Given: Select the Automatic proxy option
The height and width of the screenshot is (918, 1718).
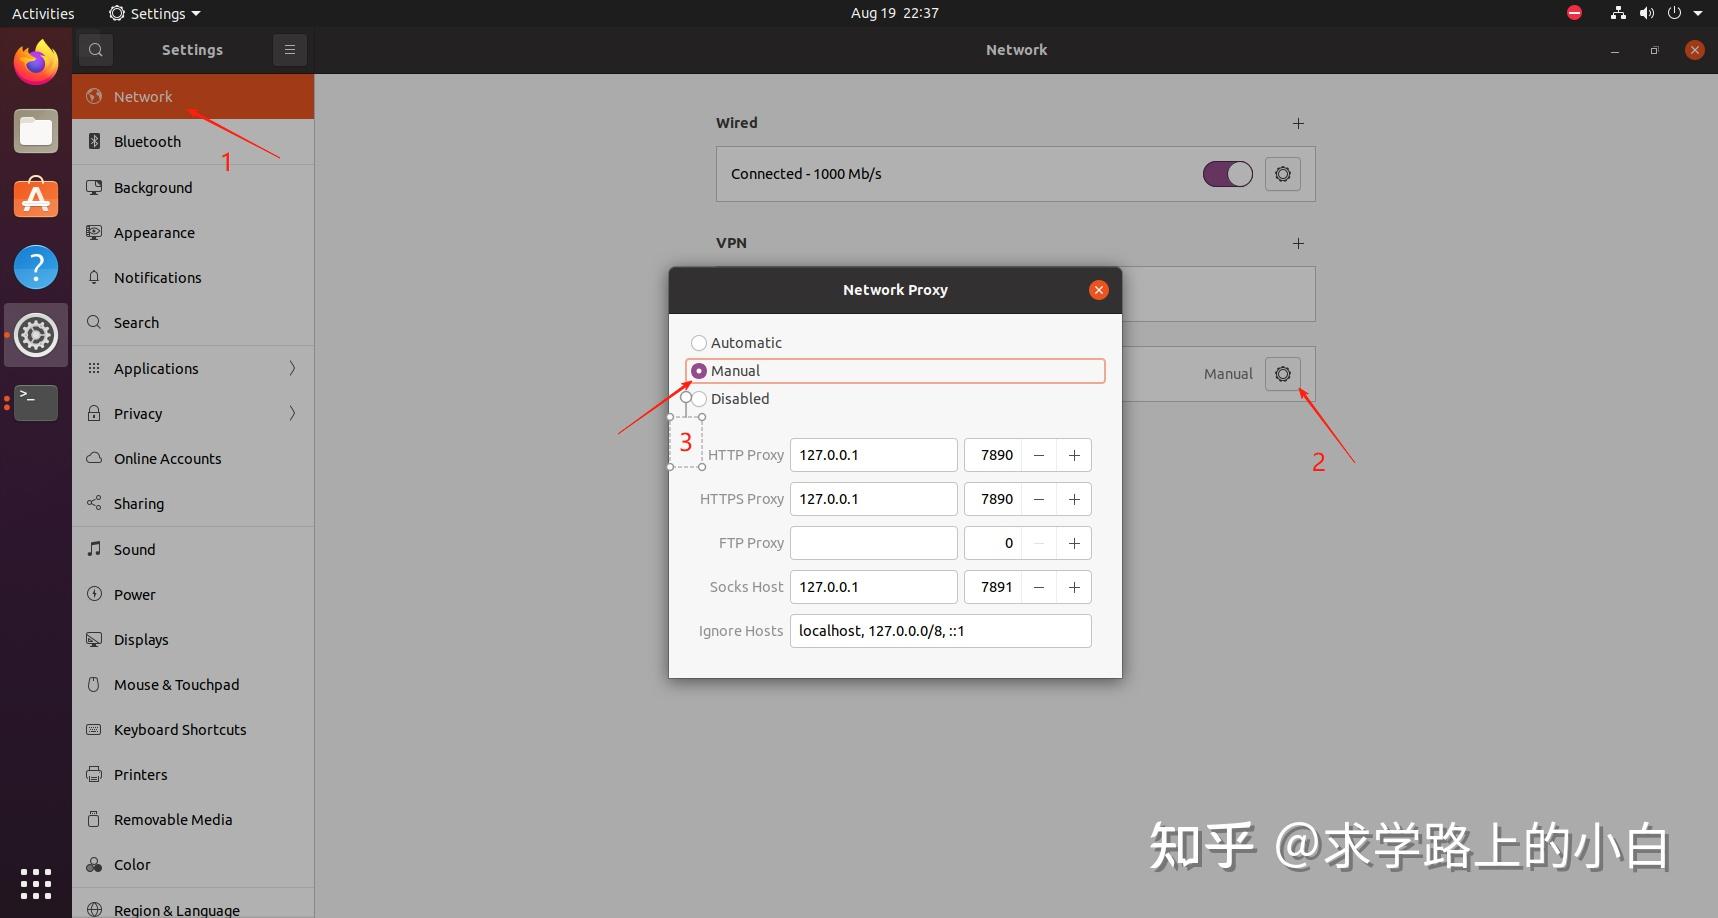Looking at the screenshot, I should point(699,342).
